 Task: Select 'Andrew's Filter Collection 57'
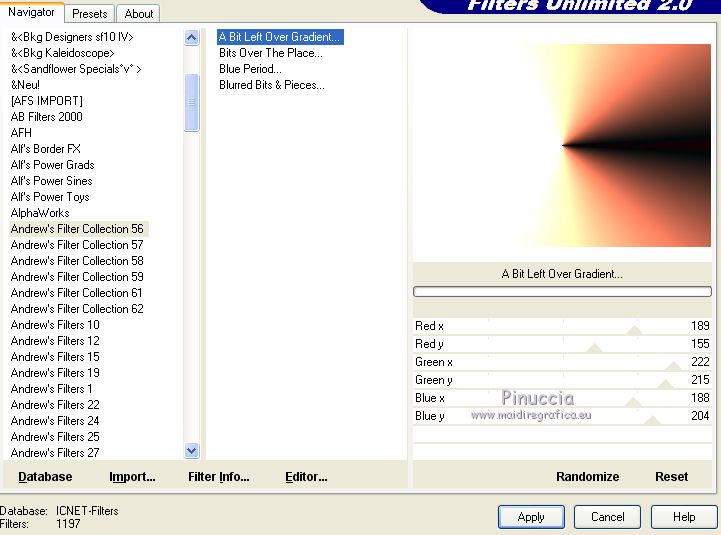click(x=77, y=245)
